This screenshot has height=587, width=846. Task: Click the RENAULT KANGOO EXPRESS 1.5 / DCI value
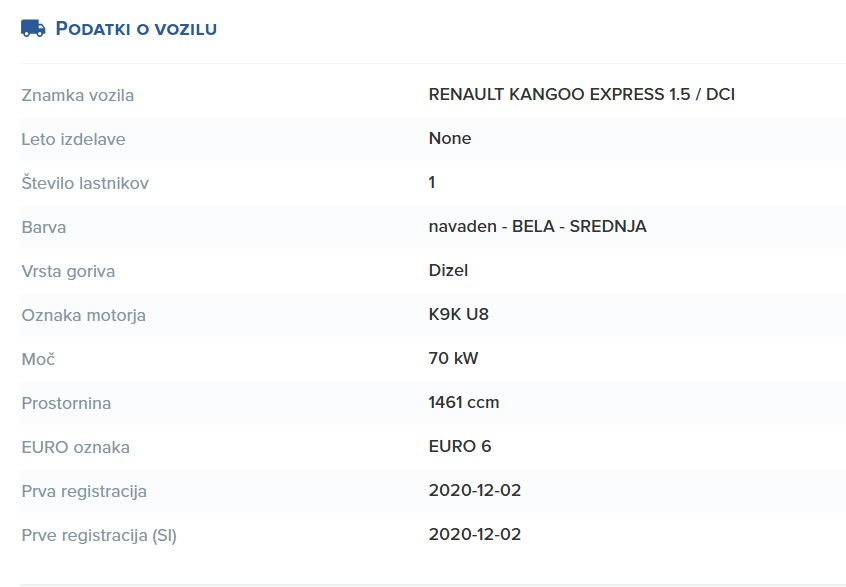click(588, 95)
